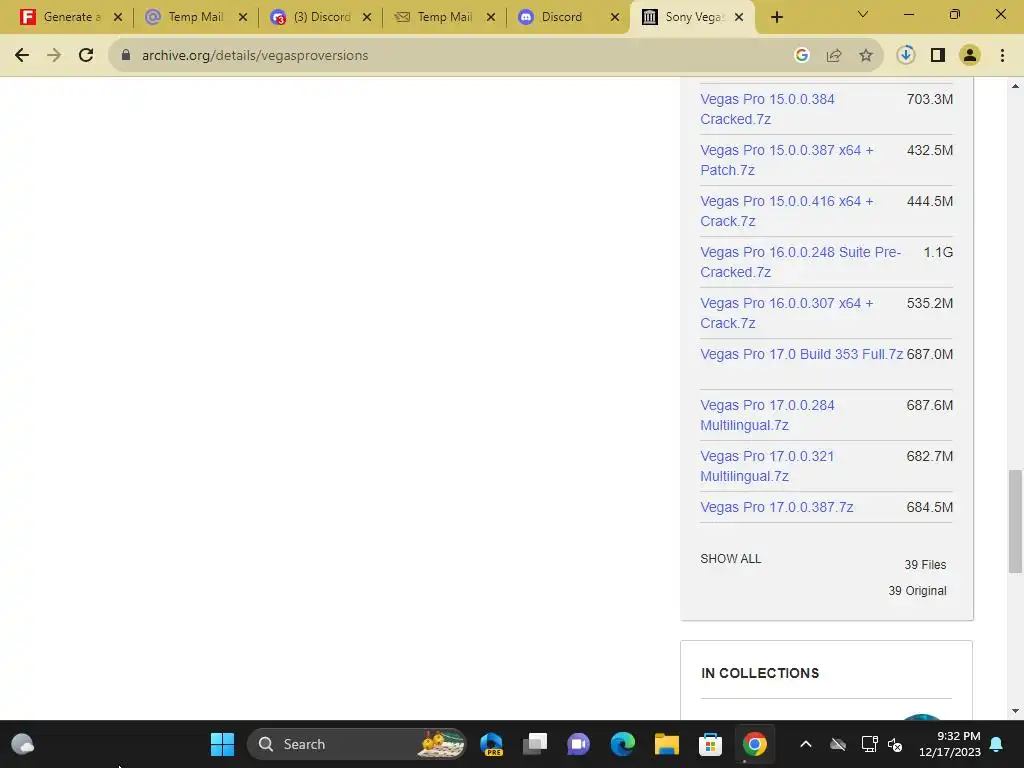Open the Google icon in address bar
The height and width of the screenshot is (768, 1024).
pyautogui.click(x=801, y=56)
